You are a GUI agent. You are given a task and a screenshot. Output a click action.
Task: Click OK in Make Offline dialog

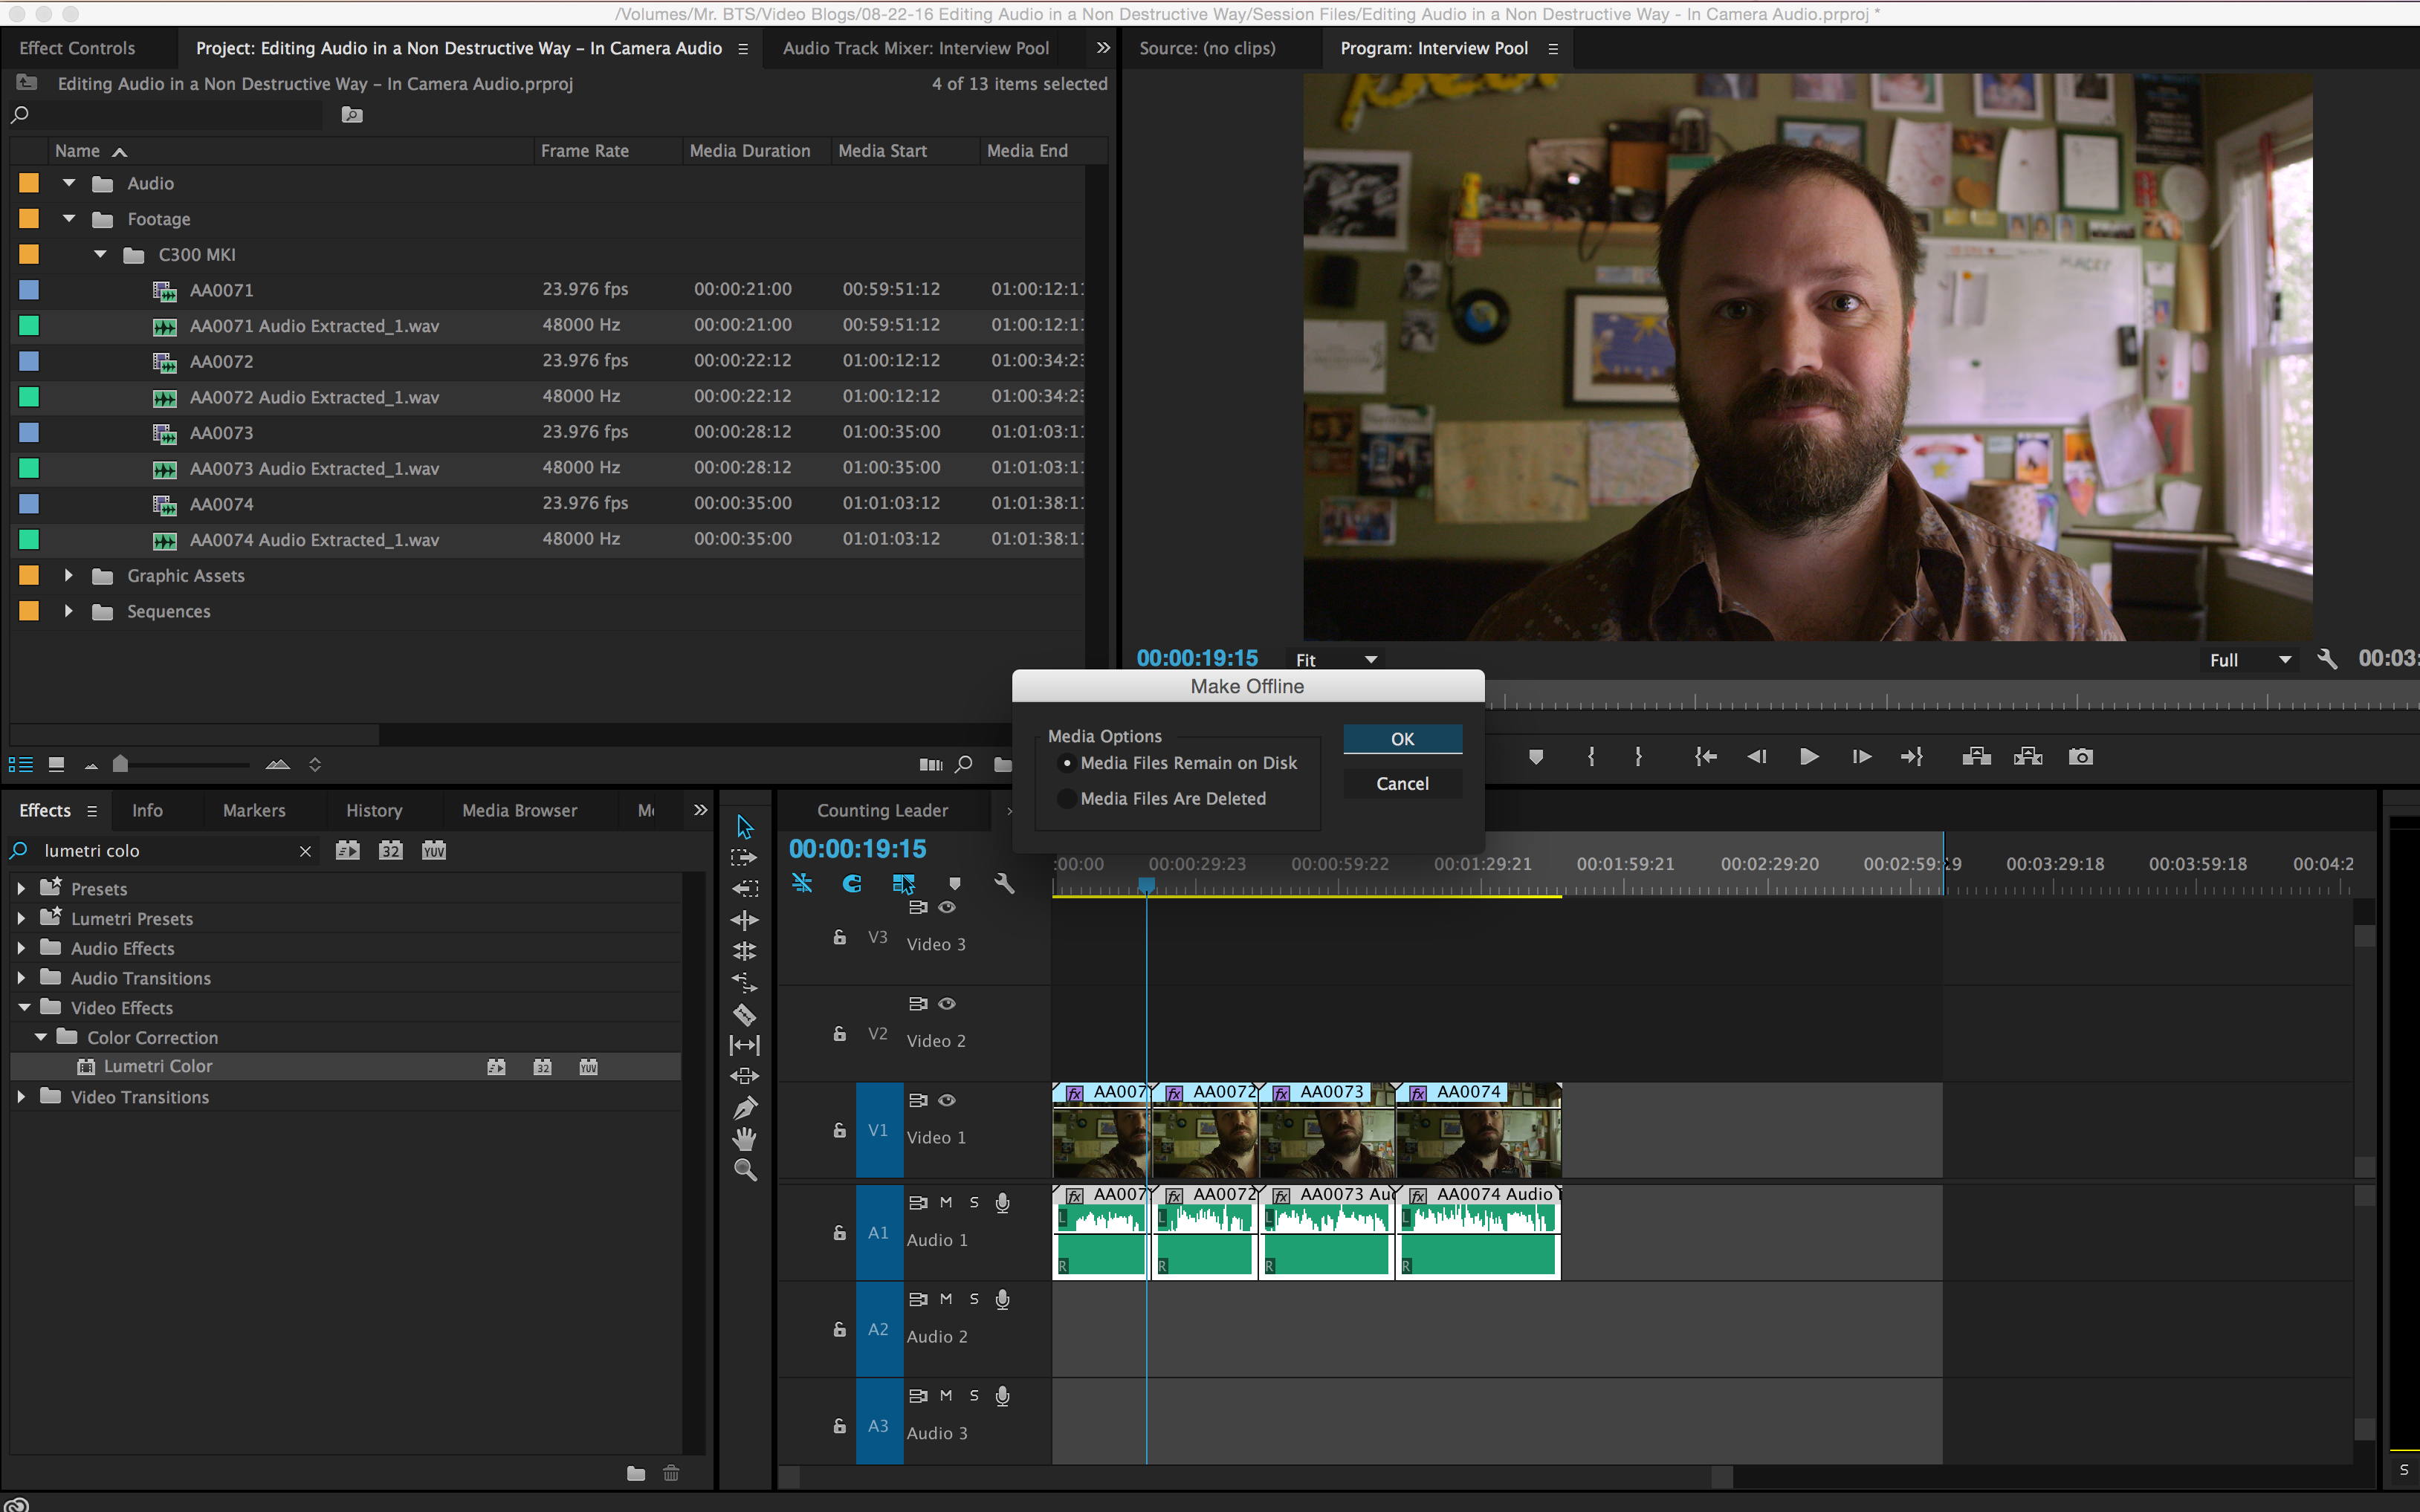pyautogui.click(x=1402, y=737)
